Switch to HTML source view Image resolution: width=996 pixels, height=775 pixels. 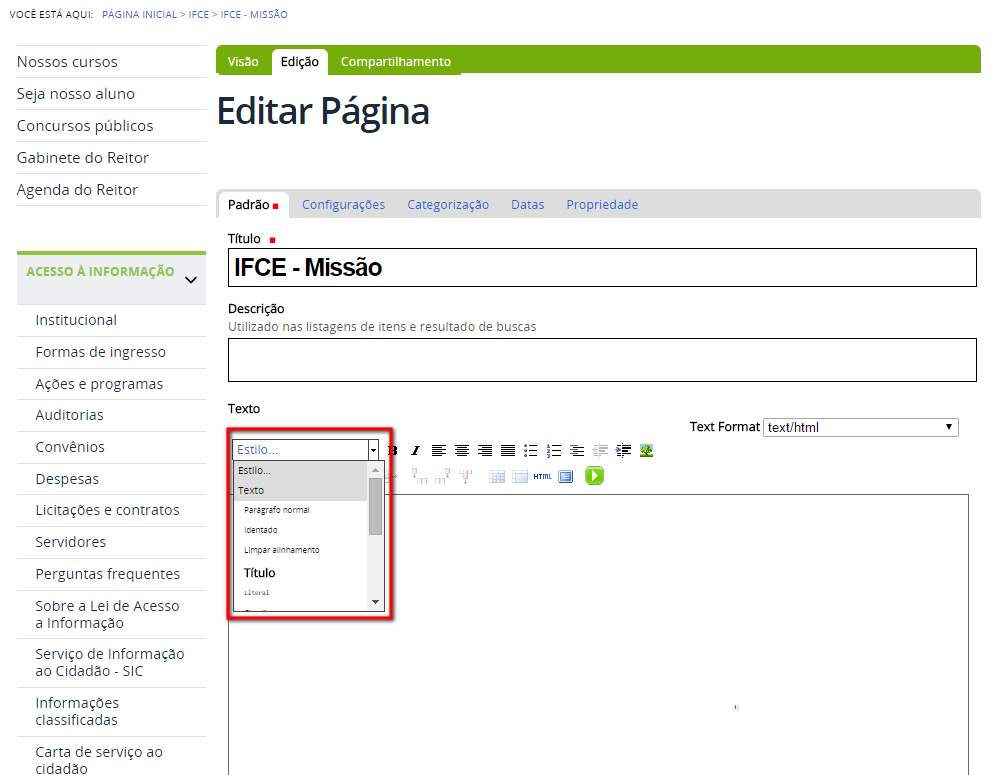click(542, 476)
